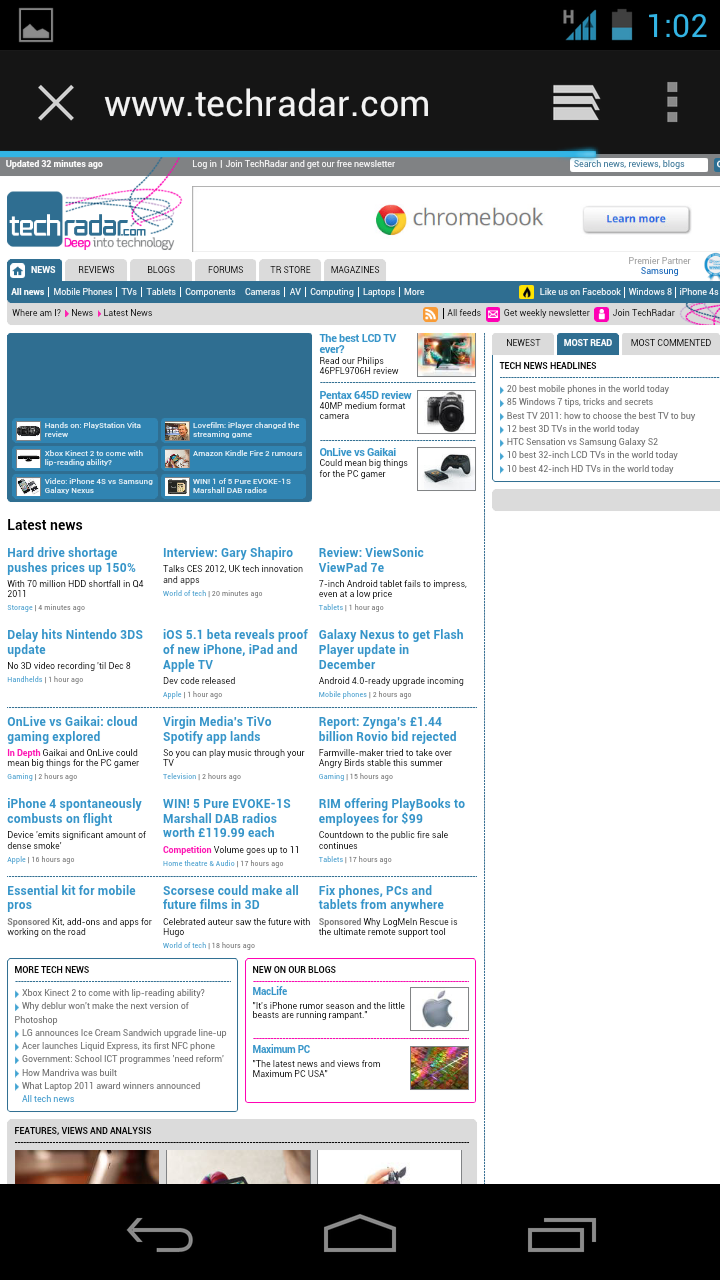Click the Search news, reviews, blogs field
The height and width of the screenshot is (1280, 720).
click(639, 164)
